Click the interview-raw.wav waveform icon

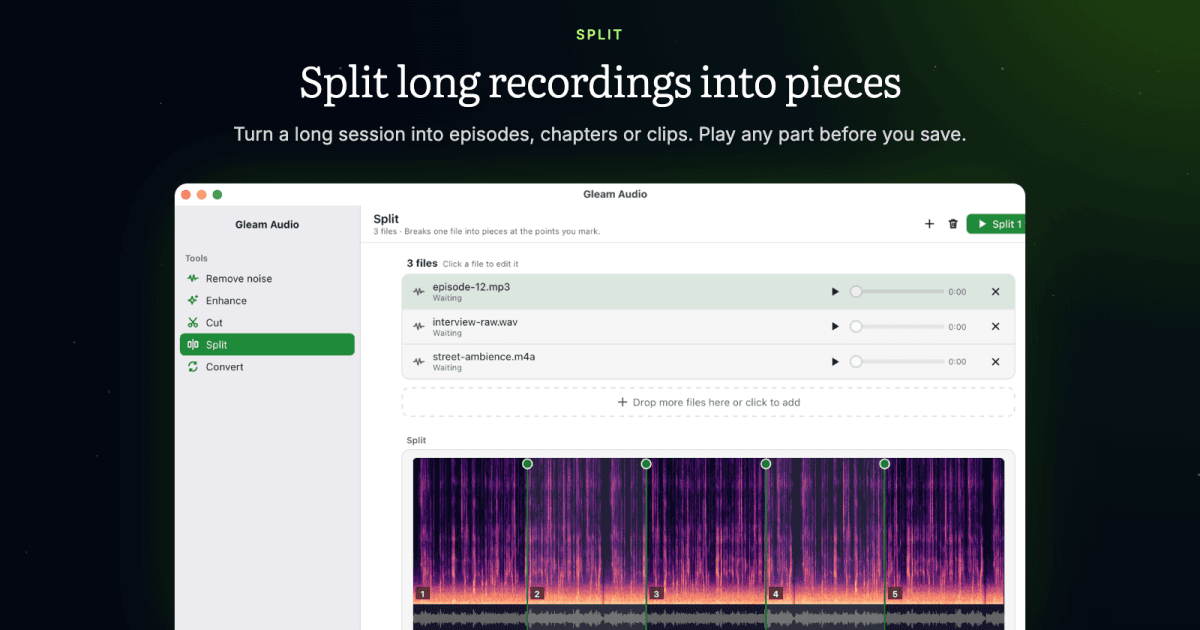tap(419, 327)
